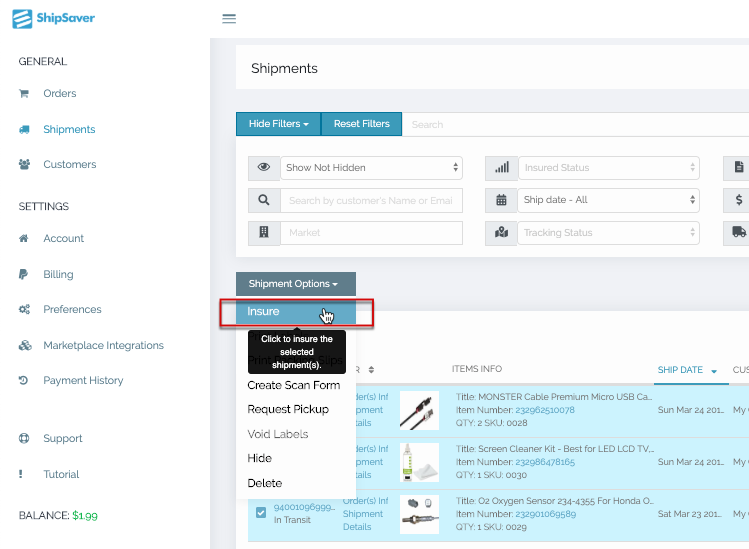Click the magnifier icon by customer search
749x549 pixels.
click(264, 200)
